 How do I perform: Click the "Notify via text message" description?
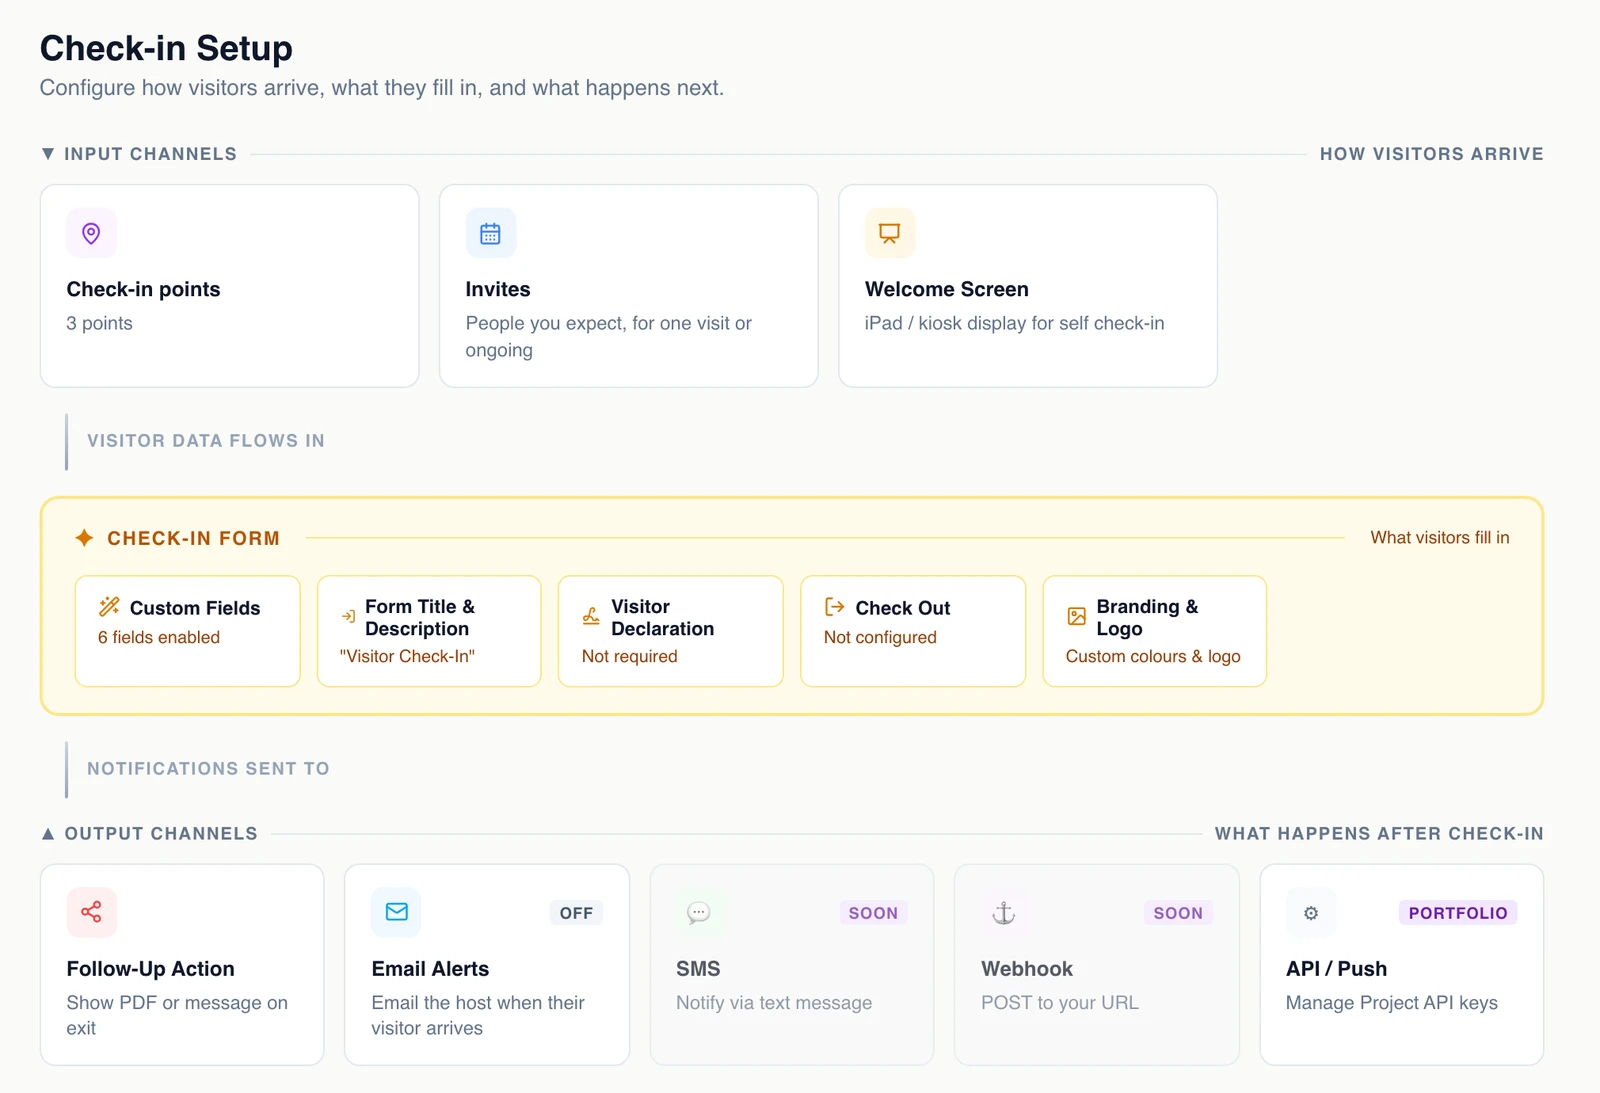774,1003
